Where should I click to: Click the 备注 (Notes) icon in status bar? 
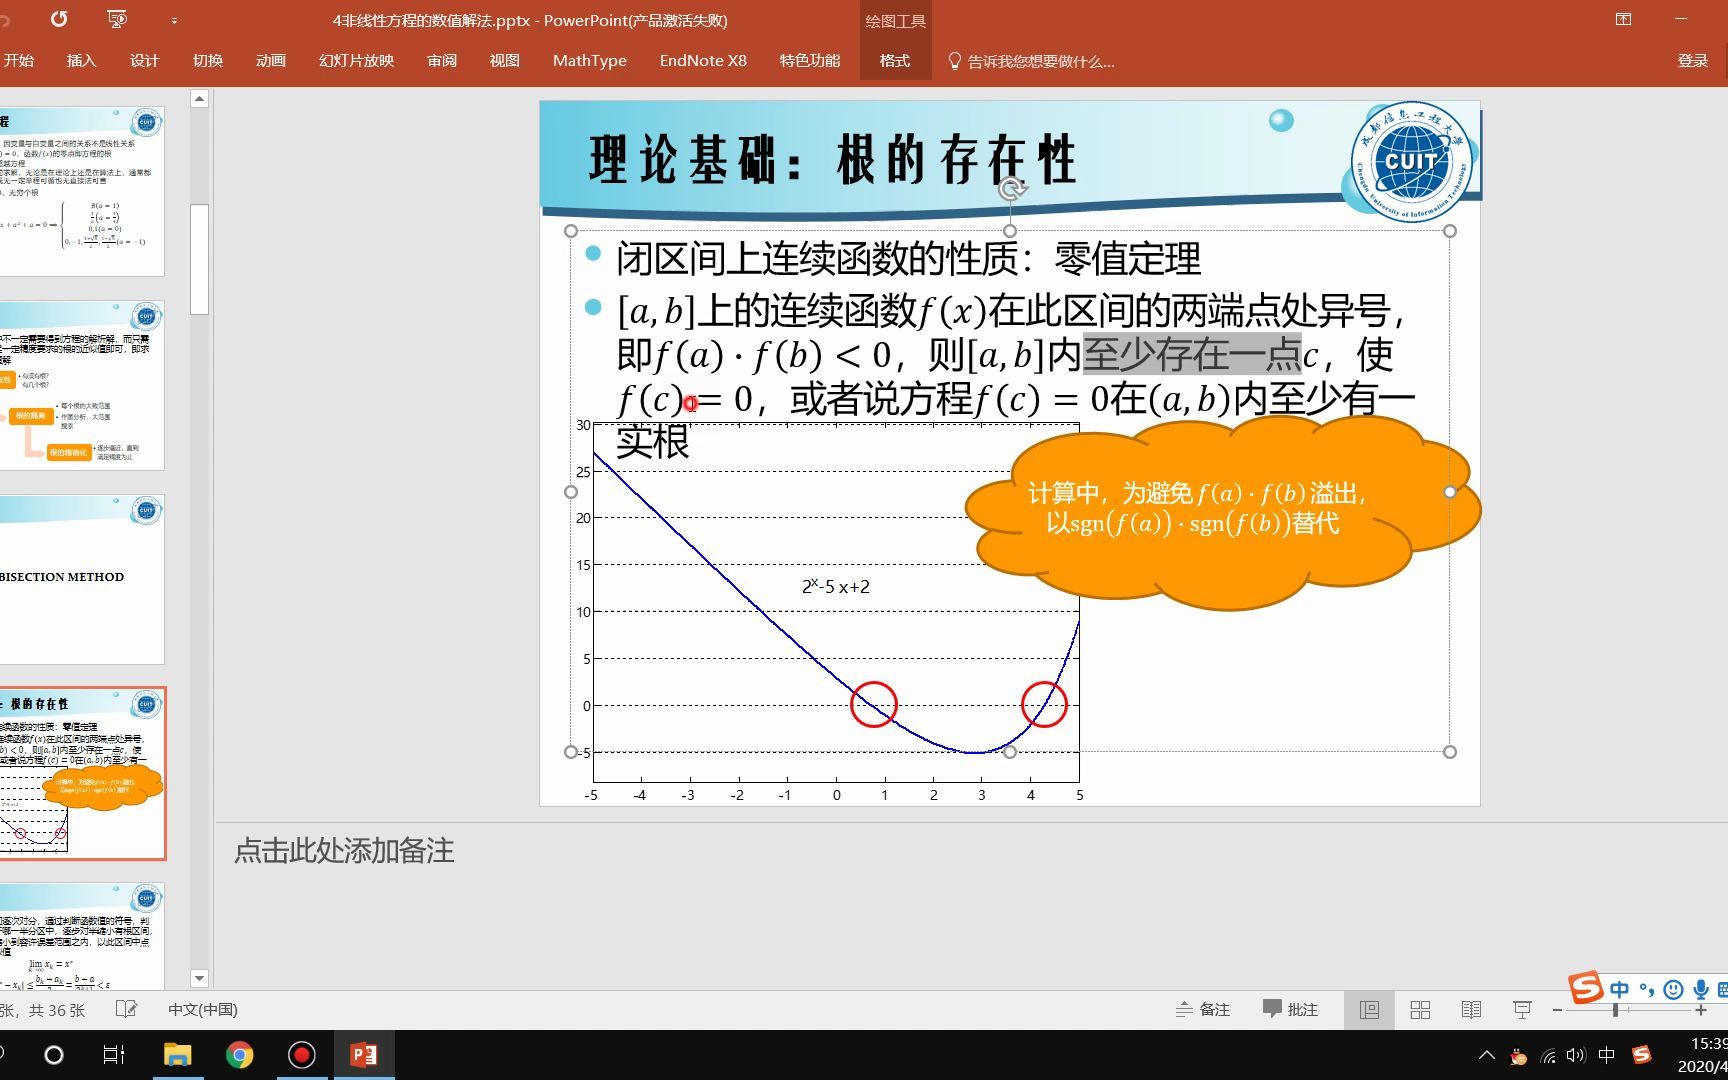point(1203,1009)
